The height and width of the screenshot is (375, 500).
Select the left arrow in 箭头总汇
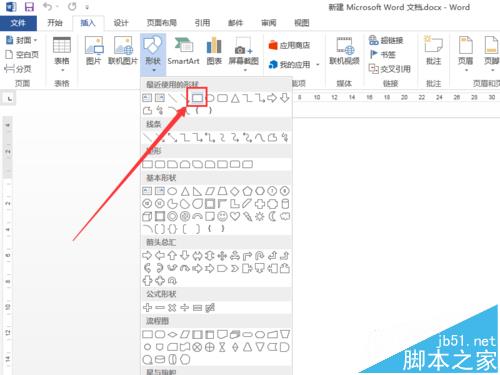pos(160,256)
